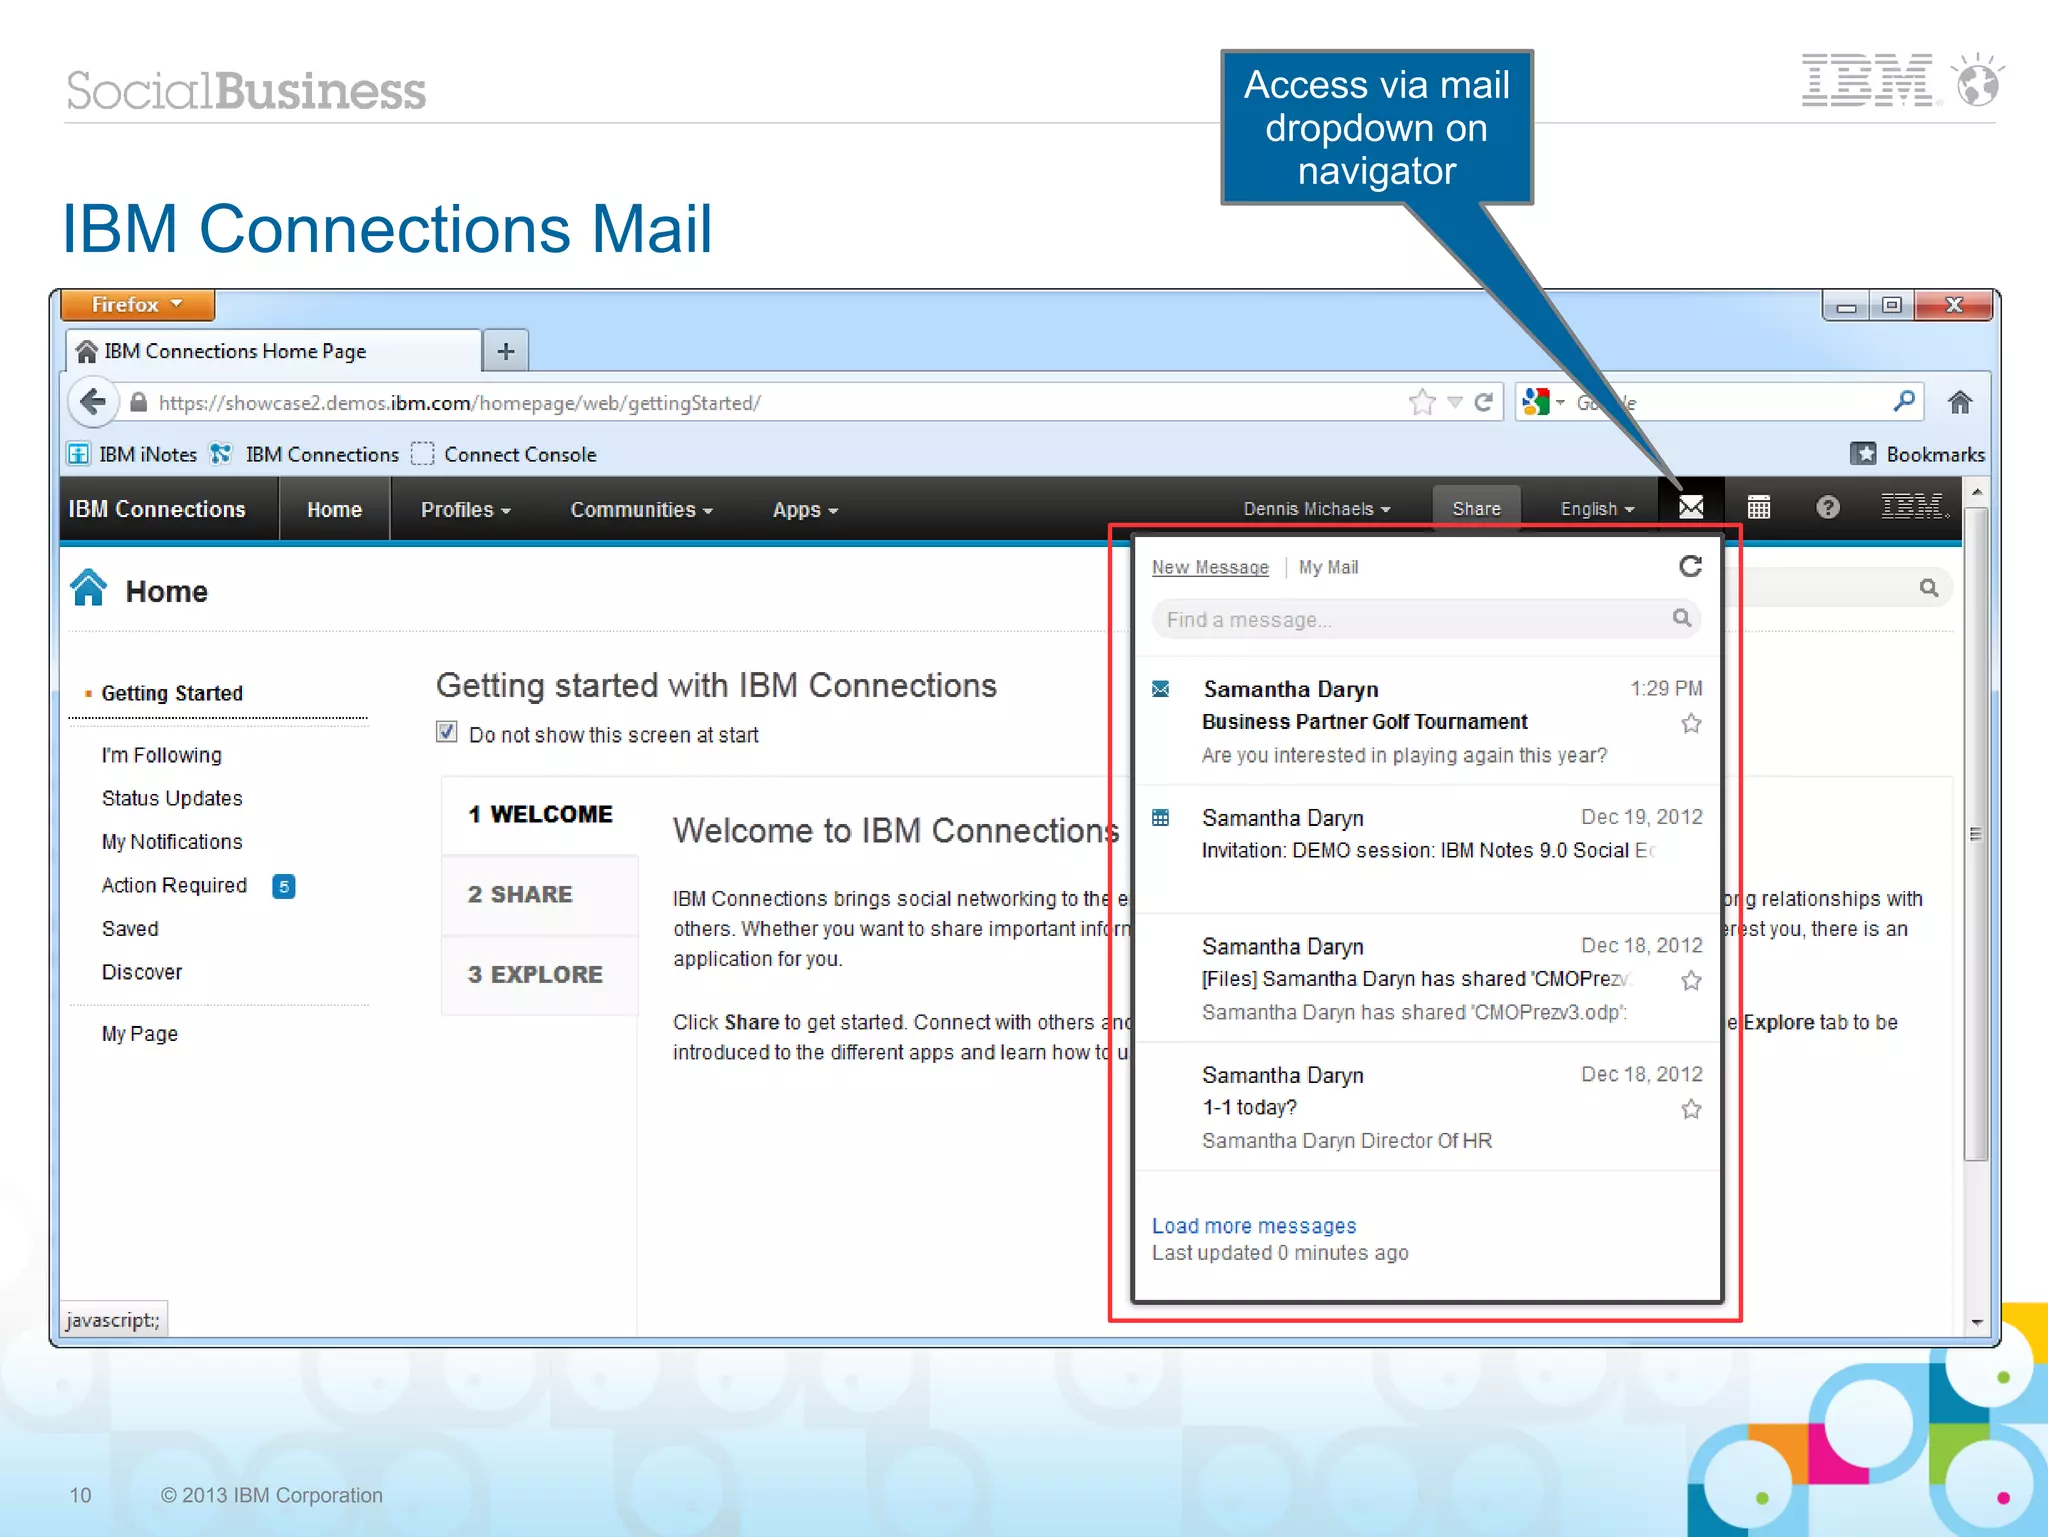Click the Connect Console bookmark

click(505, 454)
